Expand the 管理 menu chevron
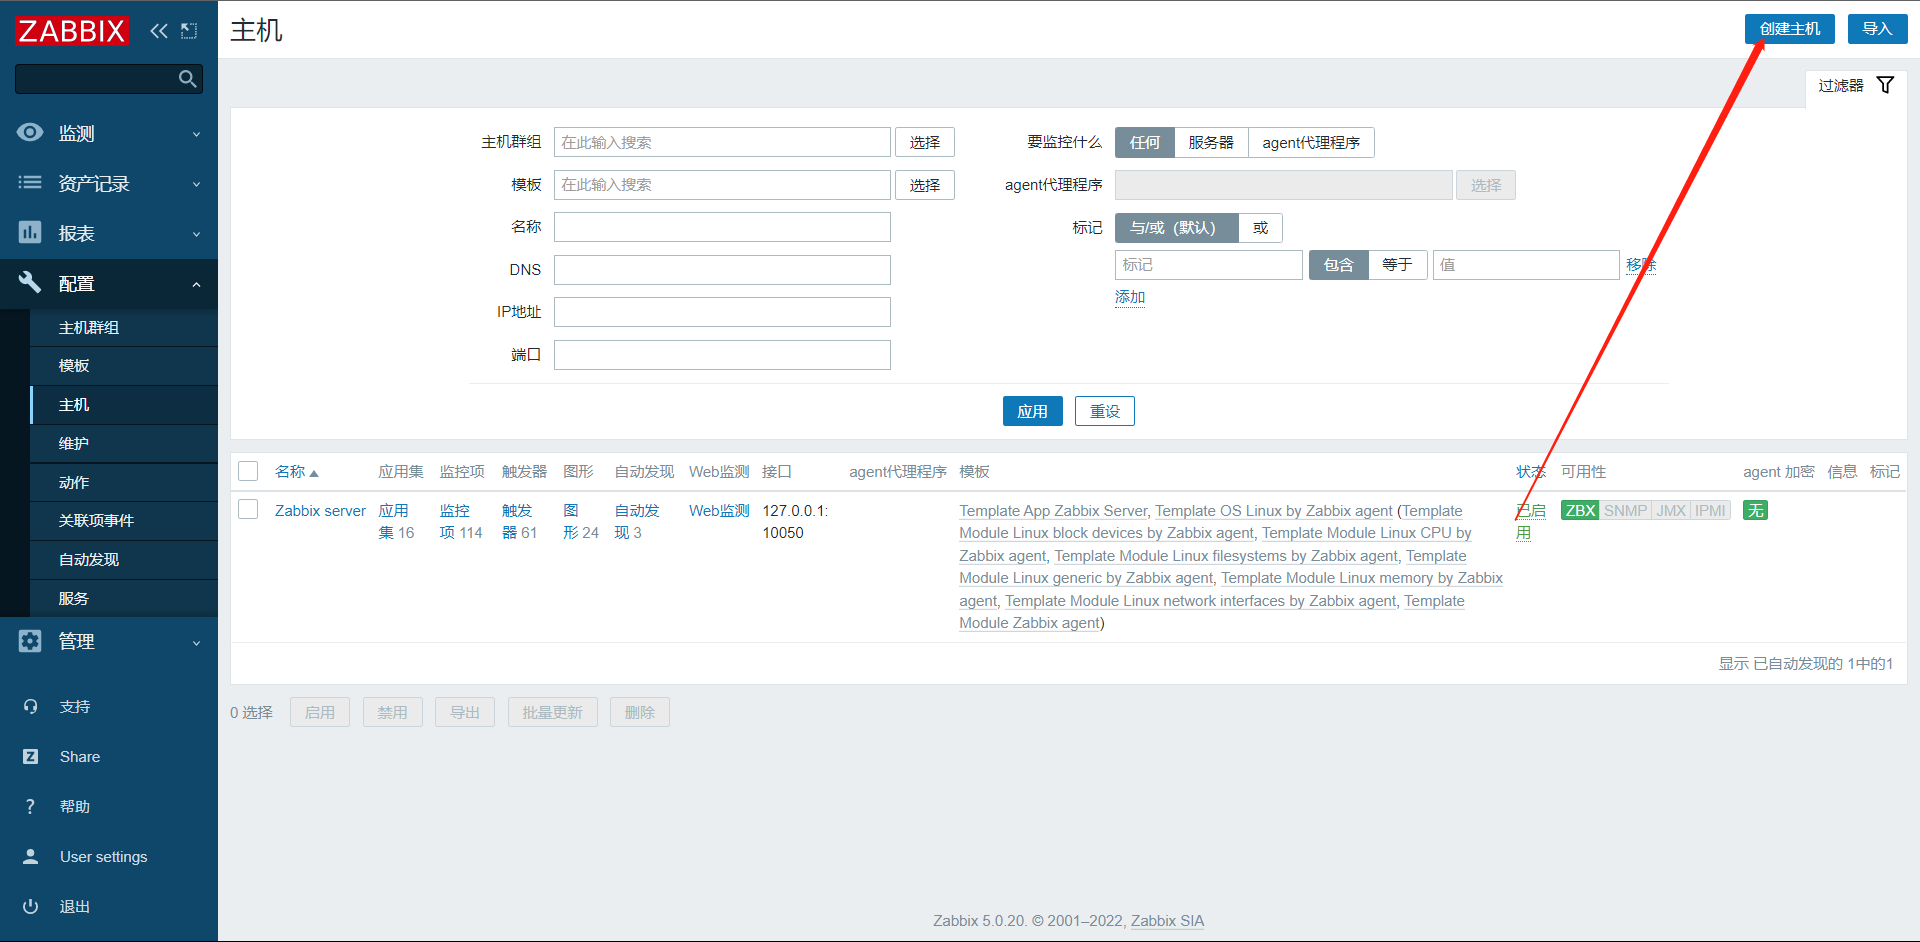 pos(196,642)
